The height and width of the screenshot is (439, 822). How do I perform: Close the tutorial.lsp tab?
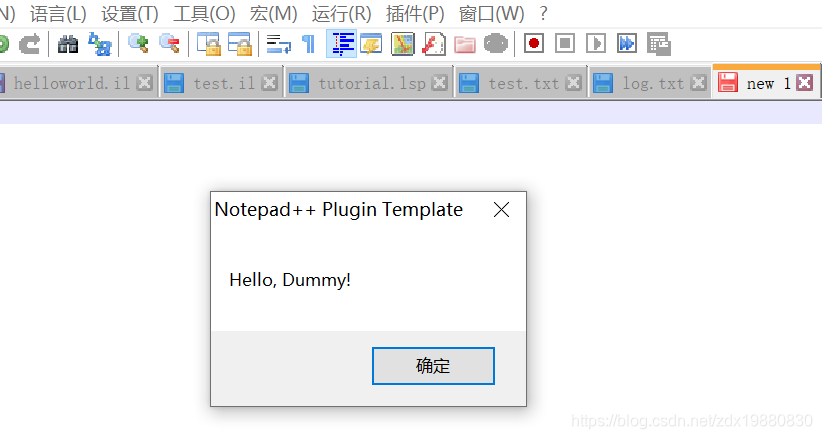coord(439,83)
